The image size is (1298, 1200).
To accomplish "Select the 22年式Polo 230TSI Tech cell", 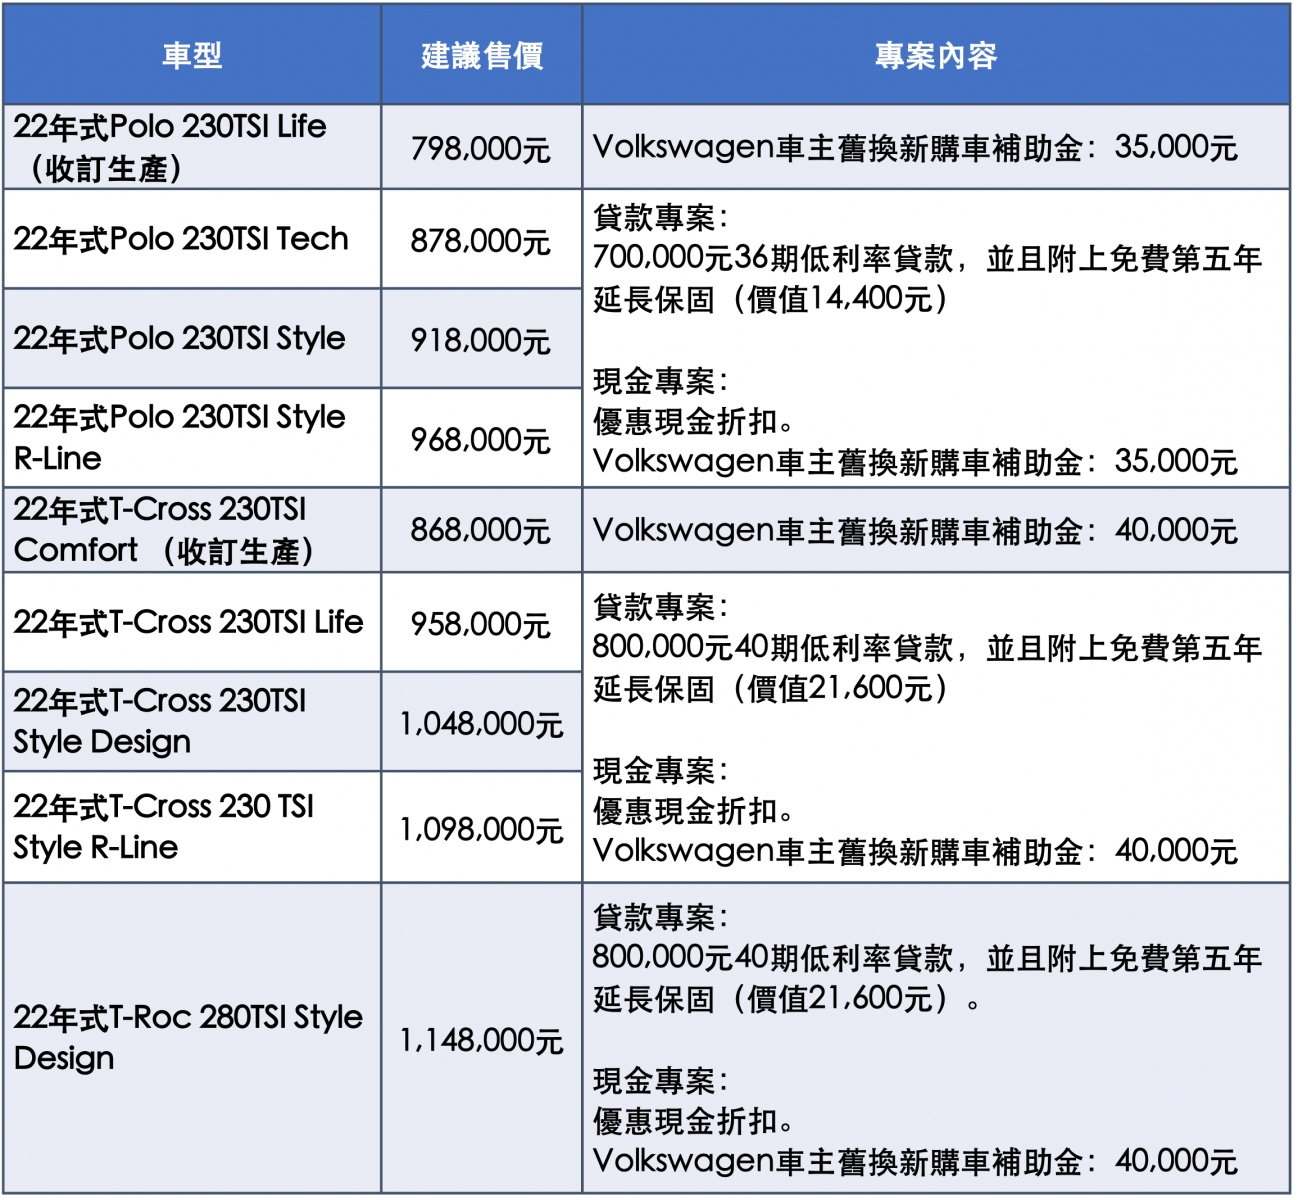I will coord(192,239).
